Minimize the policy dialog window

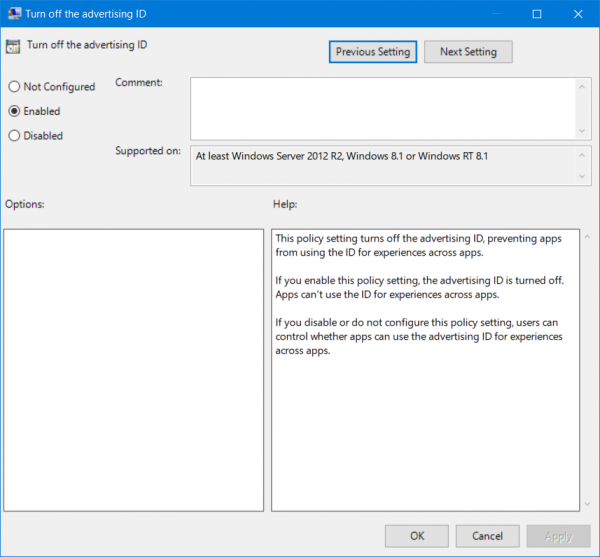(x=496, y=14)
